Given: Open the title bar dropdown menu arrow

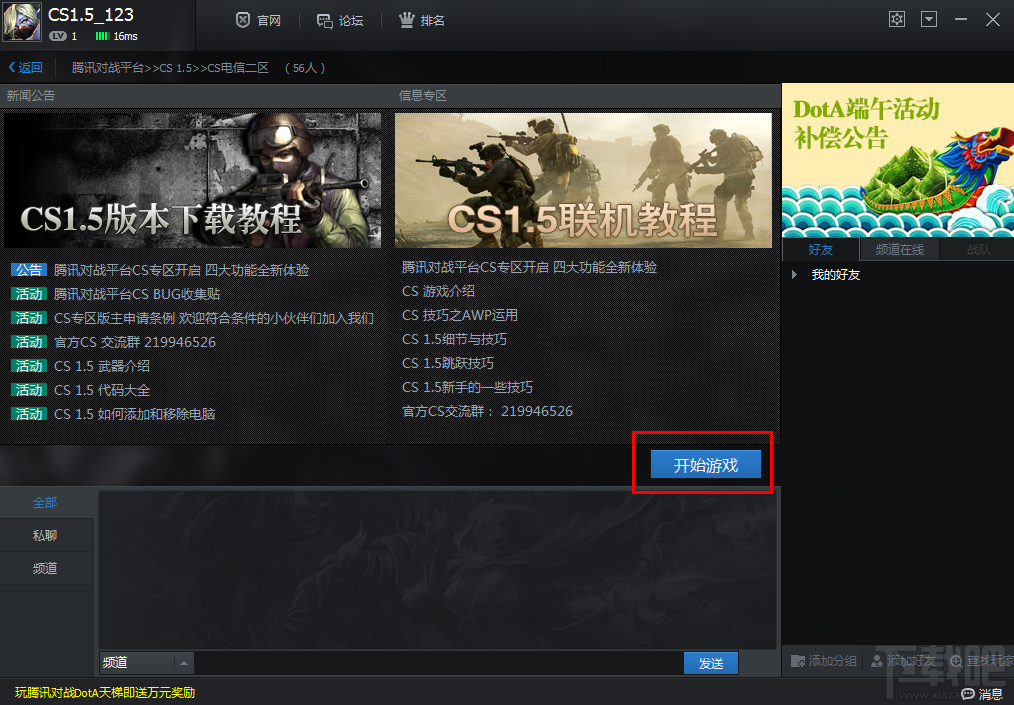Looking at the screenshot, I should tap(929, 19).
